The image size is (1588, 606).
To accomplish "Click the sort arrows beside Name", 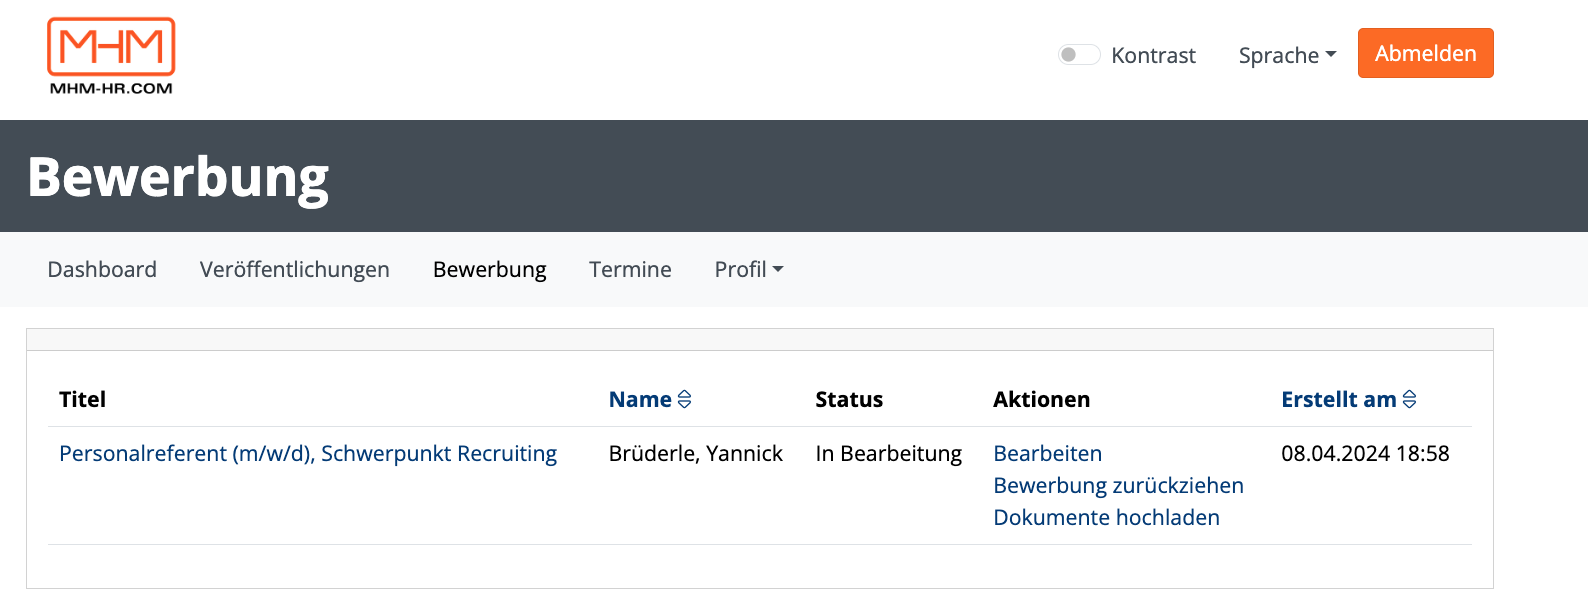I will pyautogui.click(x=684, y=399).
